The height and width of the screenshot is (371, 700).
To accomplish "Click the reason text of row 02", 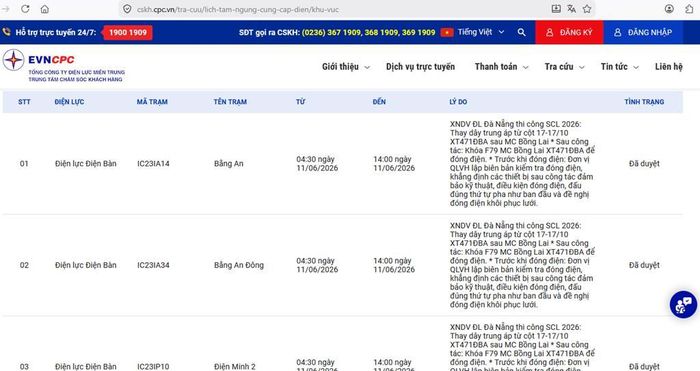I will click(x=522, y=265).
